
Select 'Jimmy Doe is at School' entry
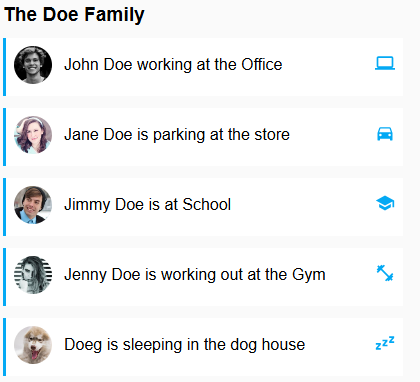[x=147, y=204]
